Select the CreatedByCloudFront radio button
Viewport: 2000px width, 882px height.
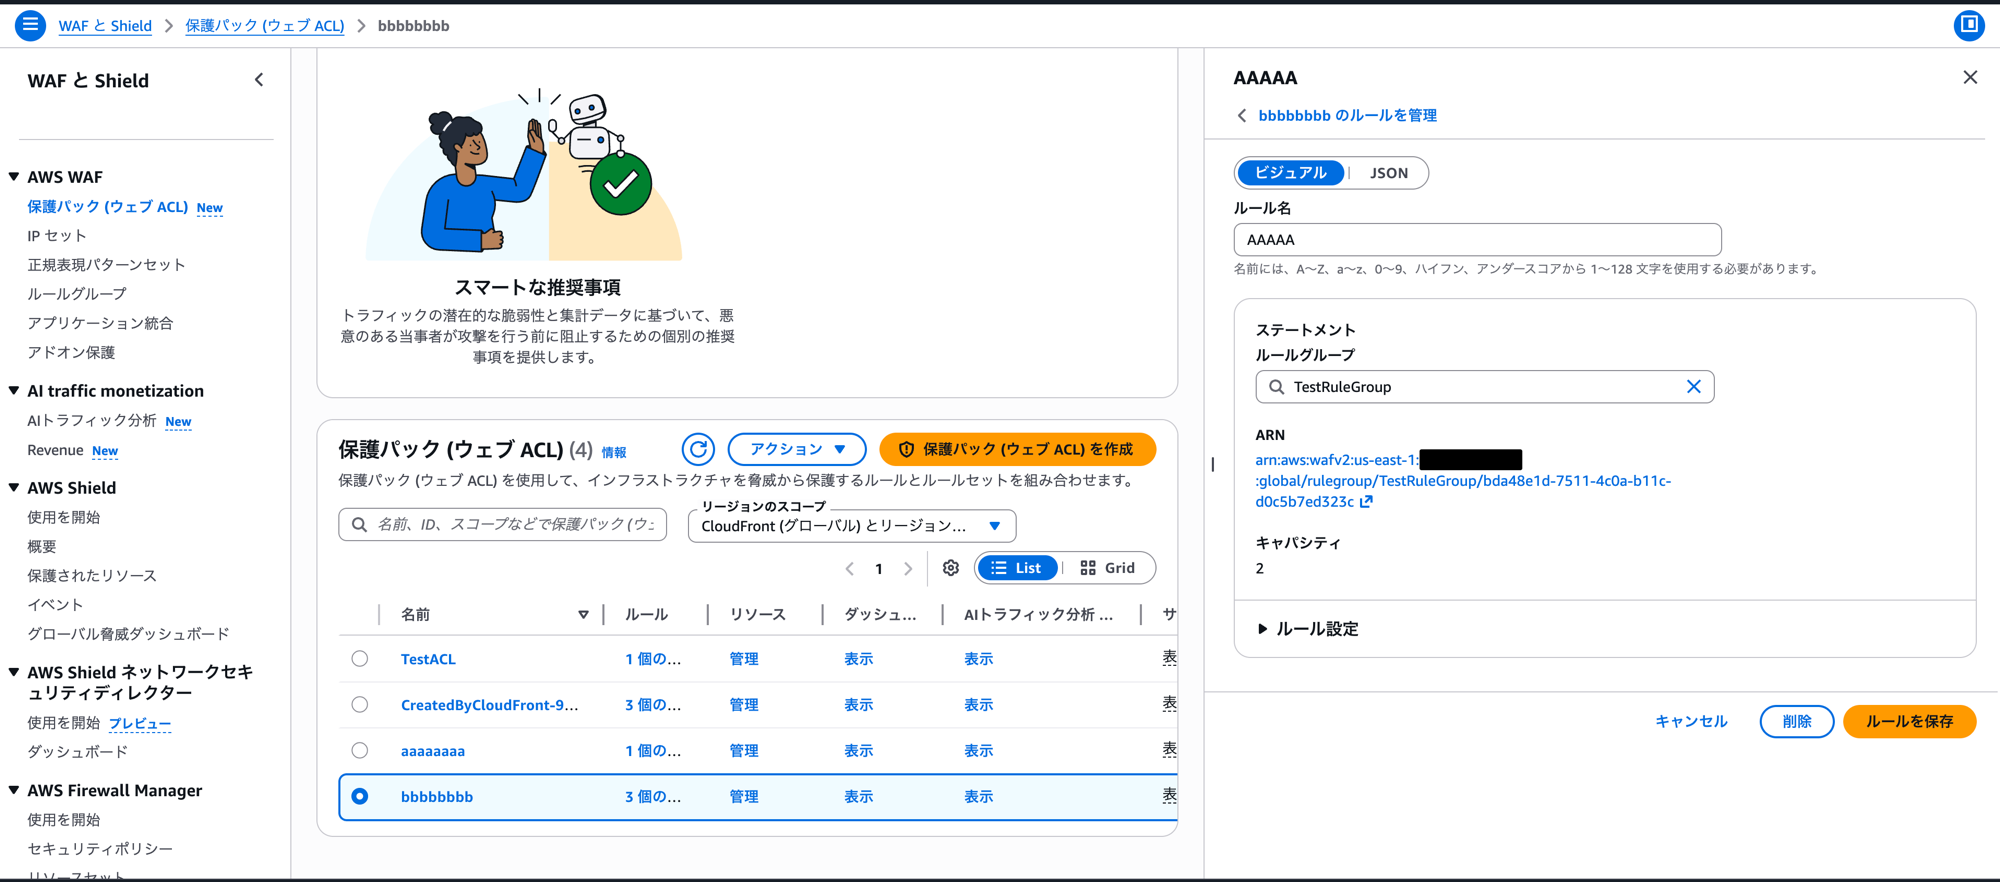coord(360,704)
